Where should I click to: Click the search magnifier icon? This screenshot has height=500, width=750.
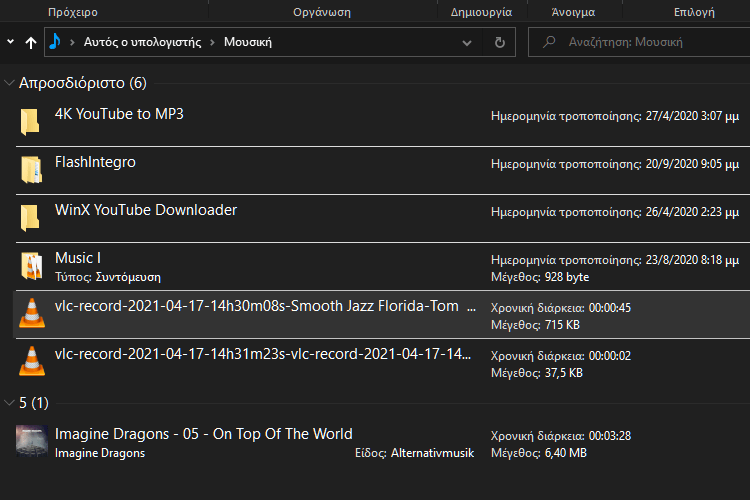coord(549,42)
